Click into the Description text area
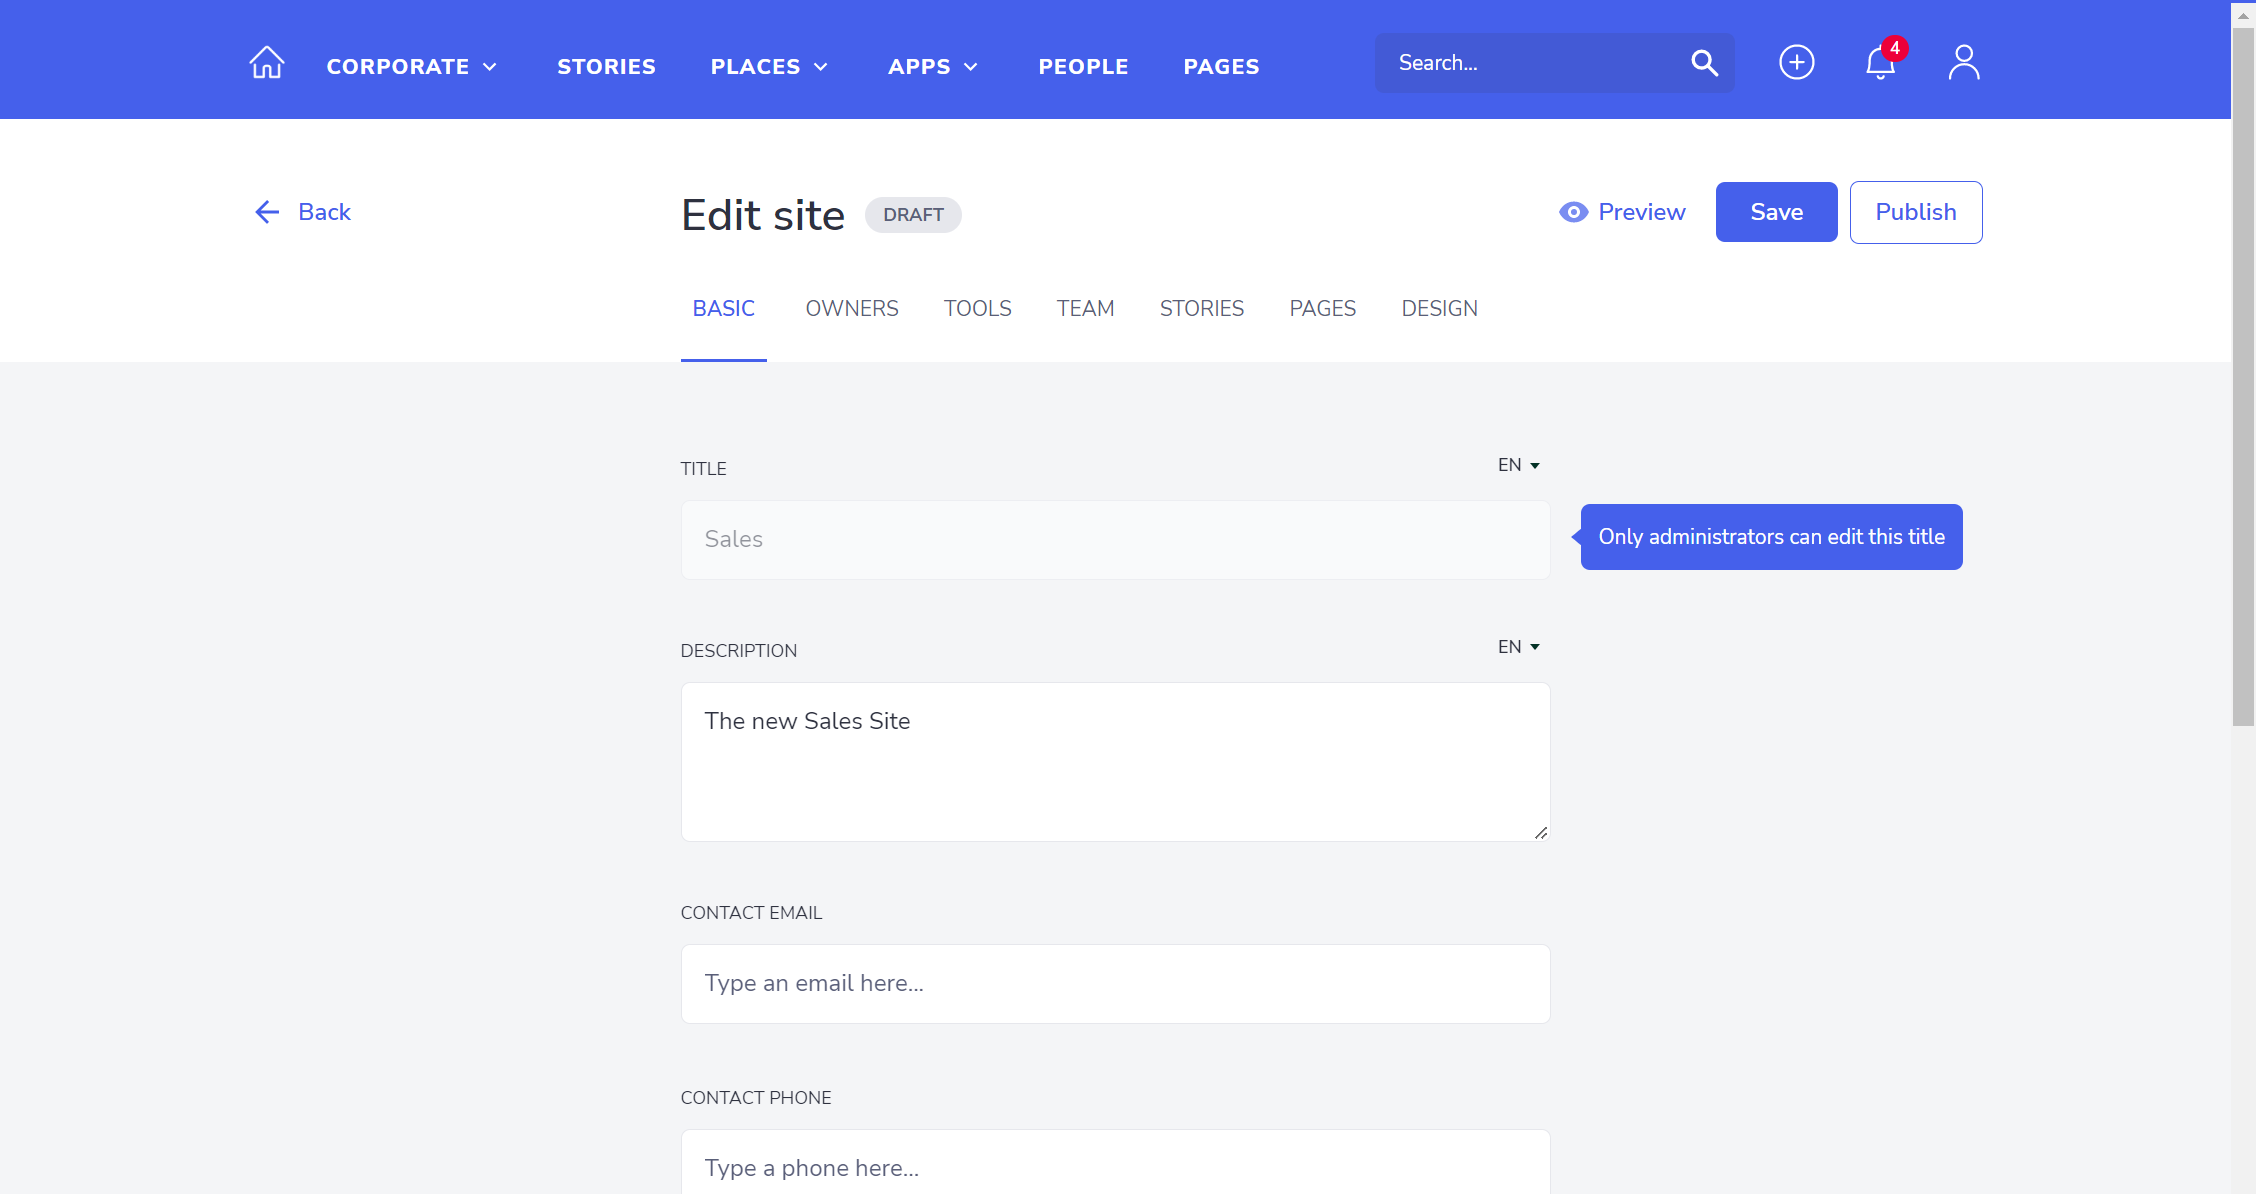 1115,762
